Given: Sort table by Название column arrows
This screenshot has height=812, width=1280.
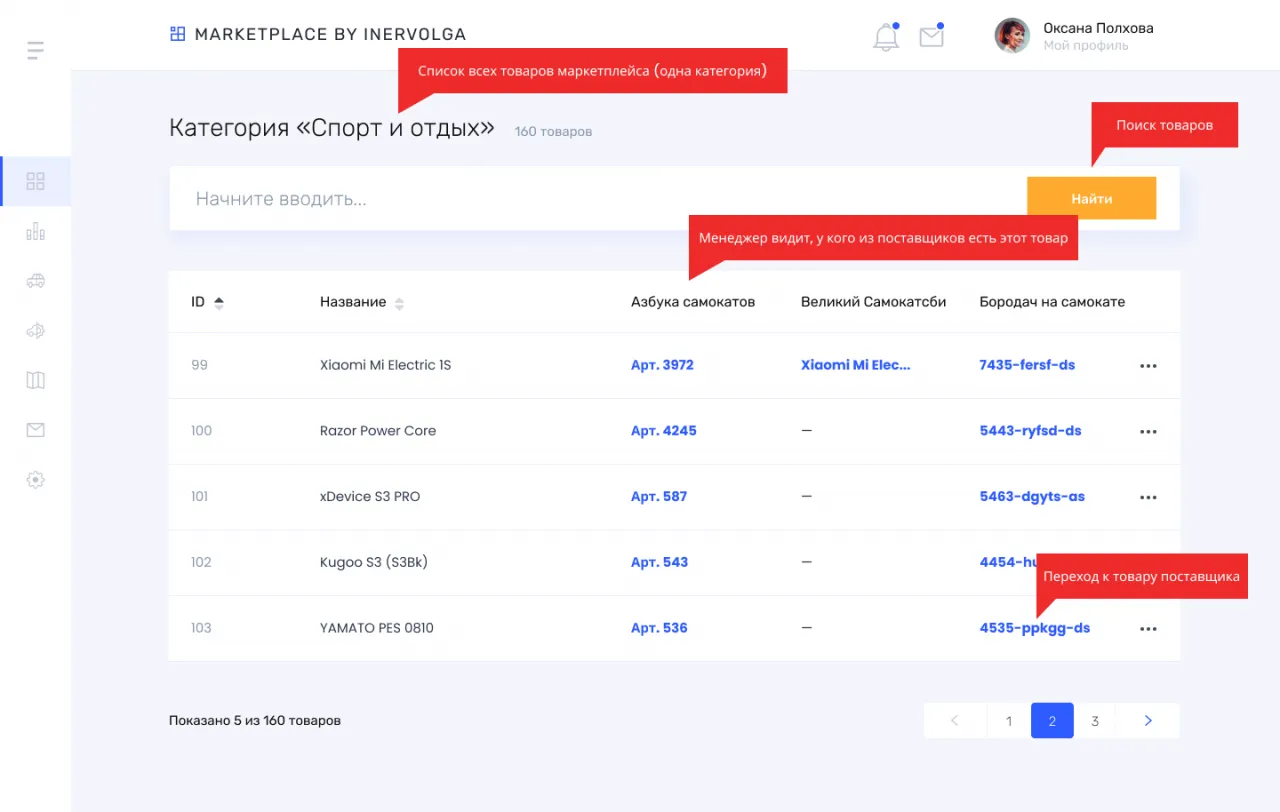Looking at the screenshot, I should point(399,303).
